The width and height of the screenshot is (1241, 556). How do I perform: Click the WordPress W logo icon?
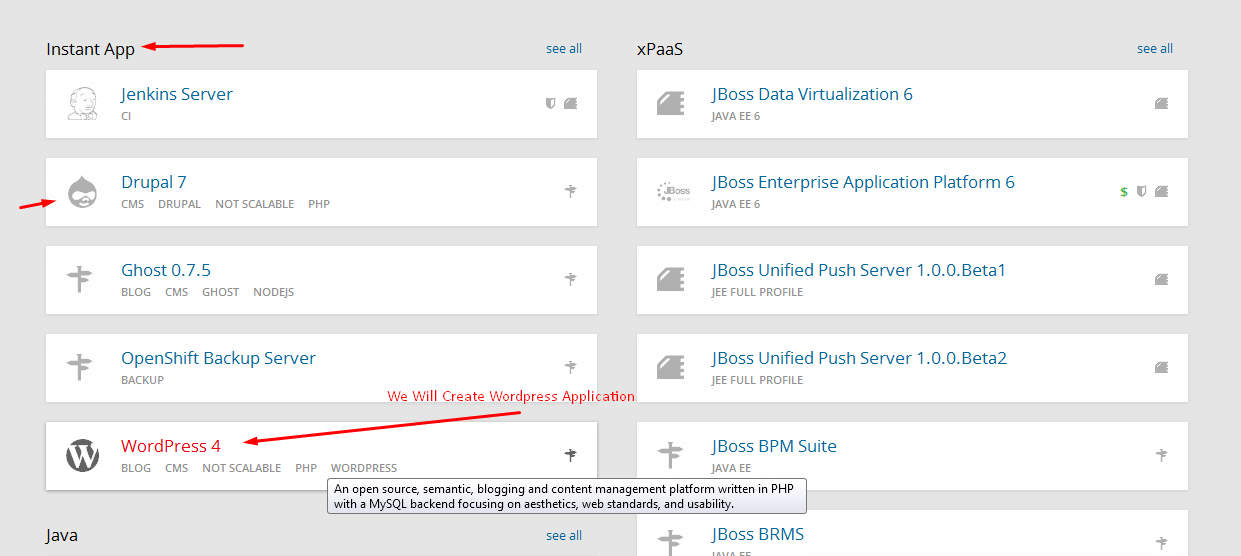(x=83, y=455)
